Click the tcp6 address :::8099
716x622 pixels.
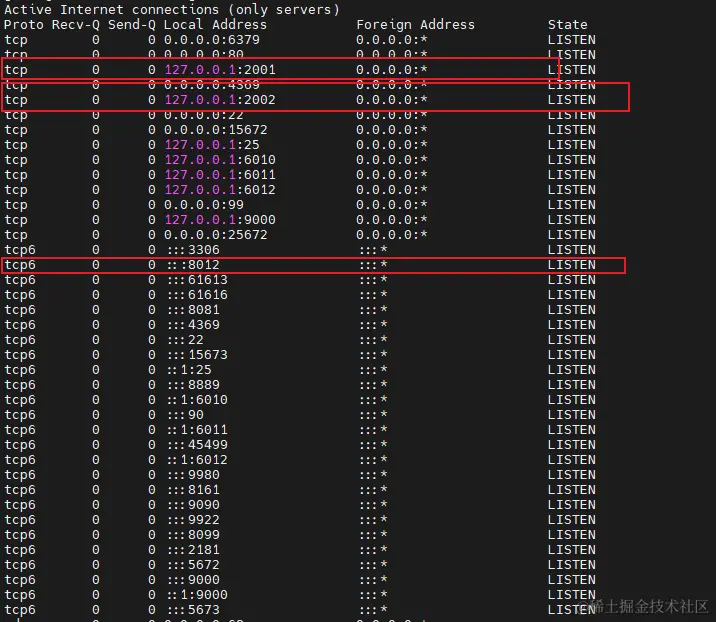pos(193,535)
